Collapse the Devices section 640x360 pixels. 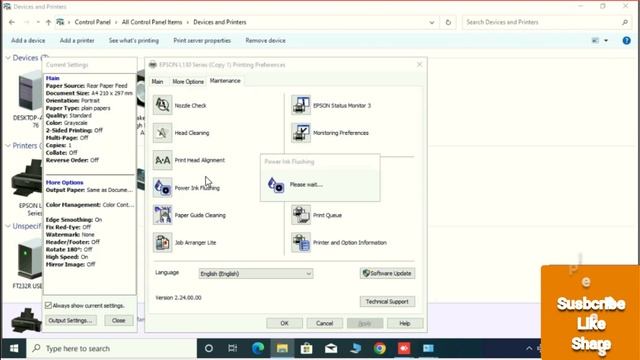[8, 58]
